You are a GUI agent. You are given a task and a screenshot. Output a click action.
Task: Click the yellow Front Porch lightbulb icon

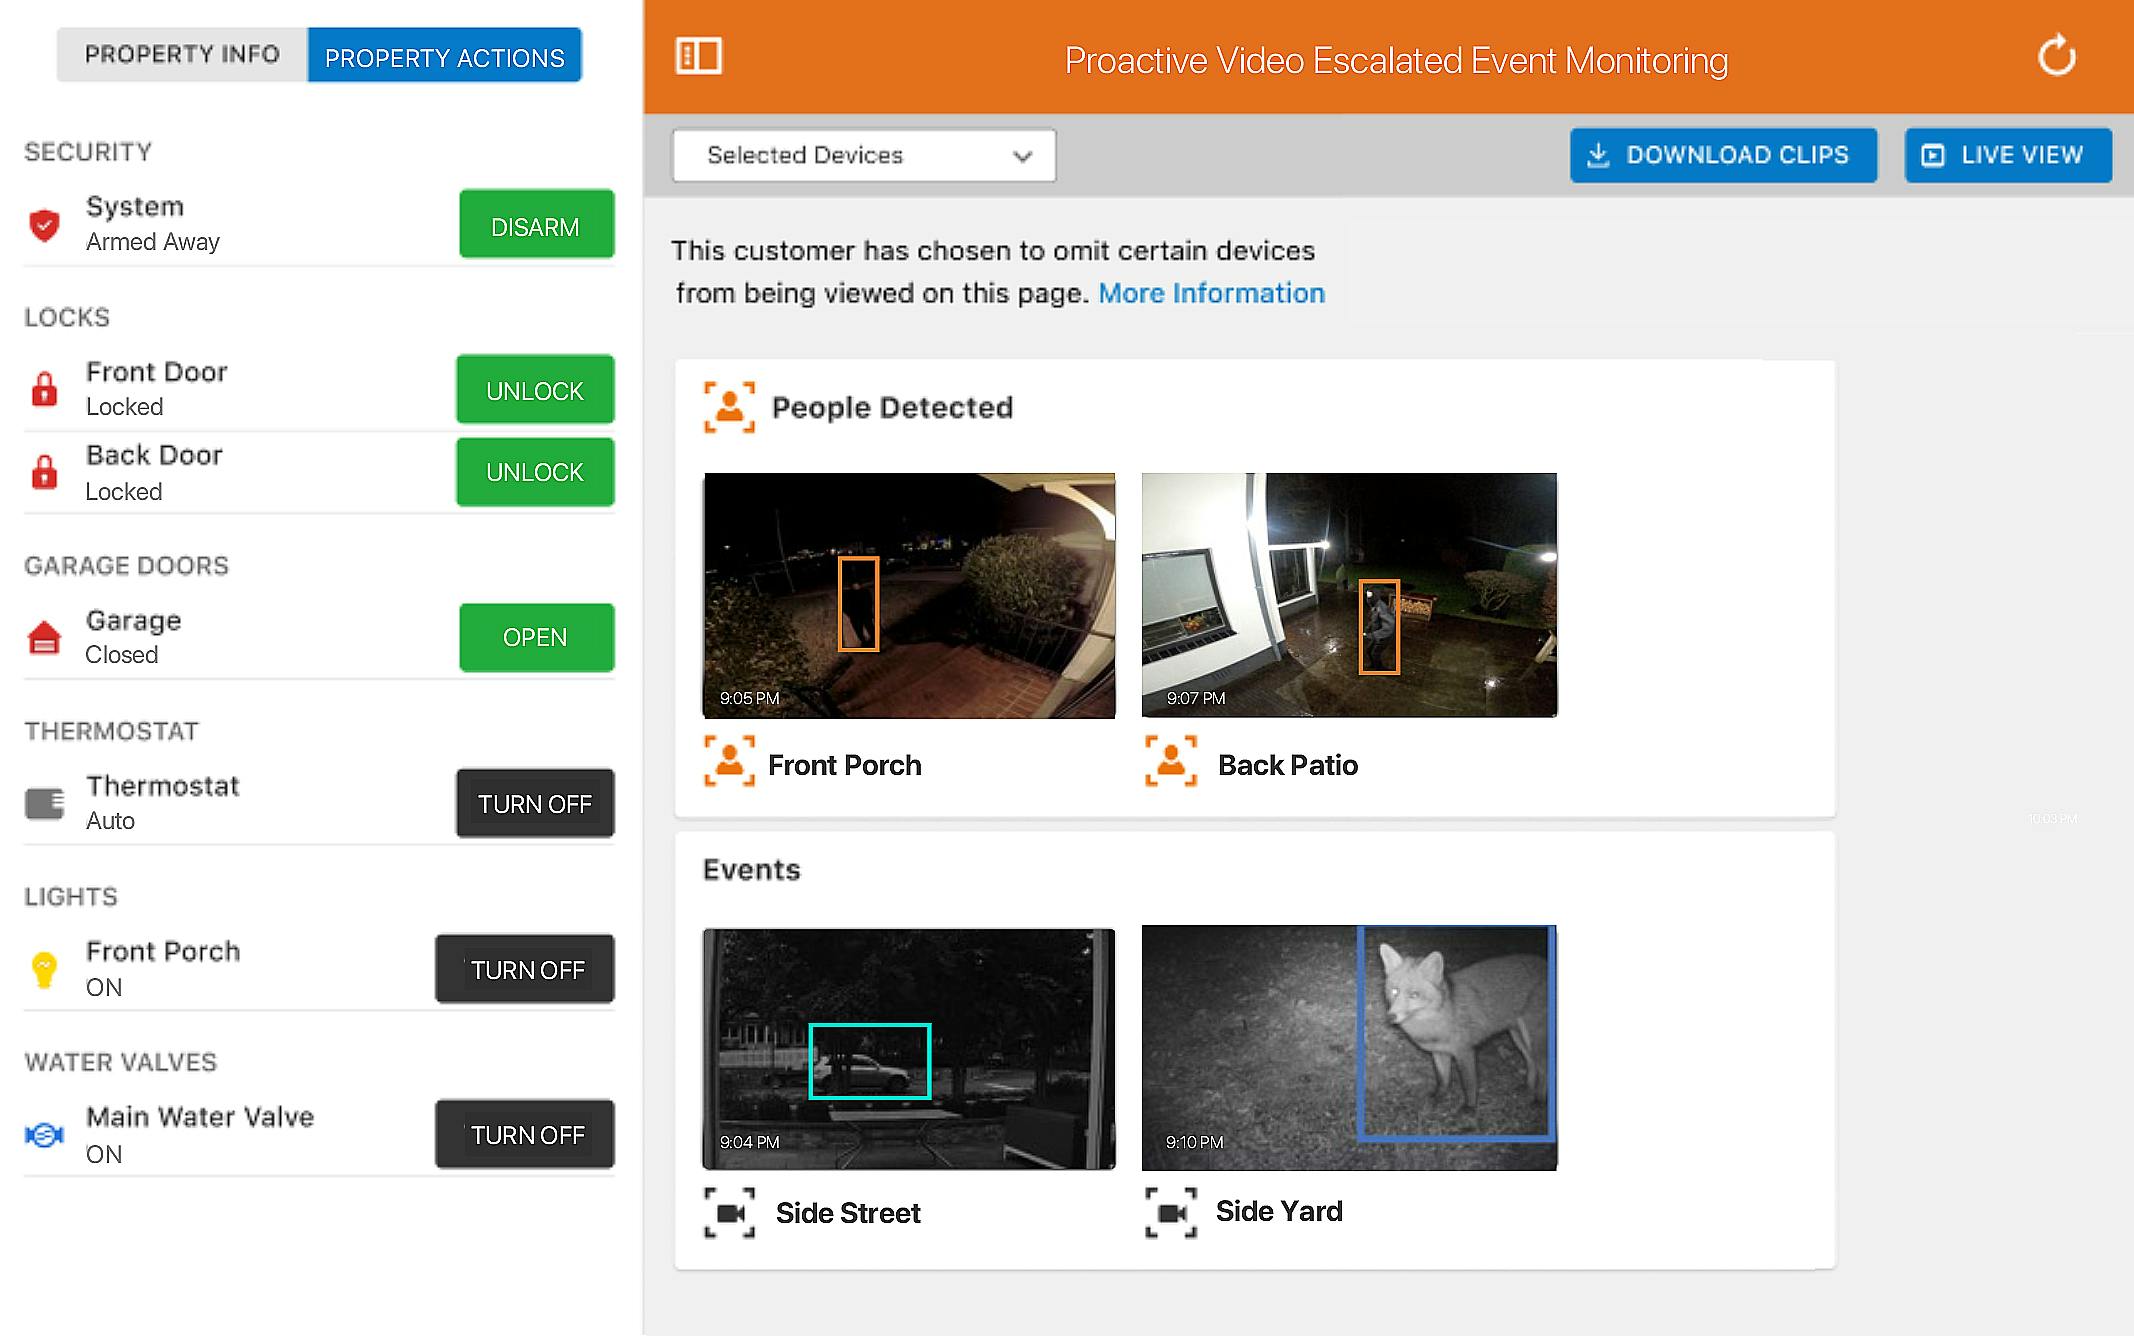(x=44, y=969)
